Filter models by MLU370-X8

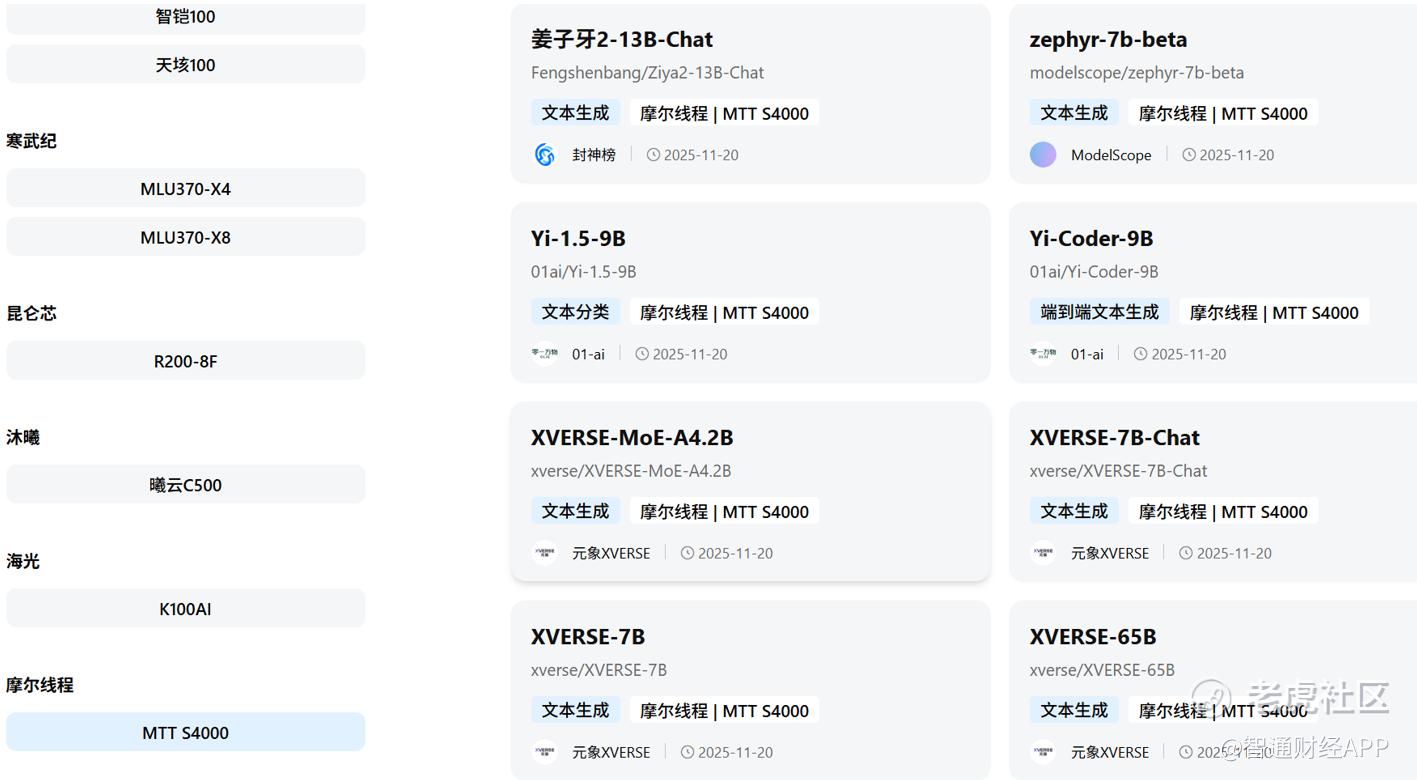[x=186, y=237]
